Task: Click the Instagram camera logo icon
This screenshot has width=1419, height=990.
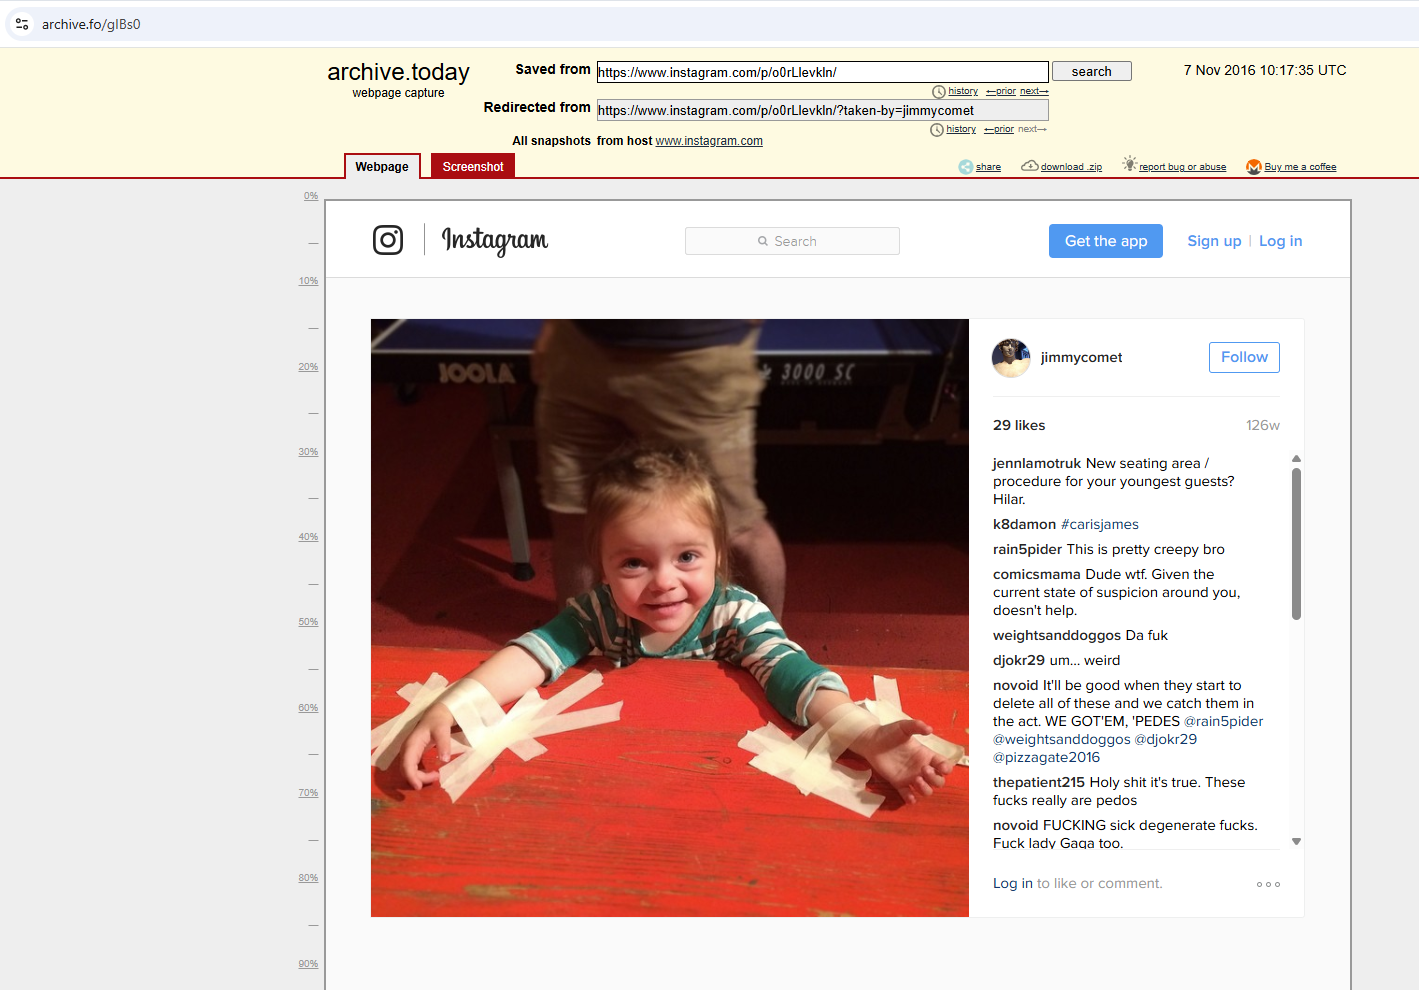Action: pyautogui.click(x=388, y=240)
